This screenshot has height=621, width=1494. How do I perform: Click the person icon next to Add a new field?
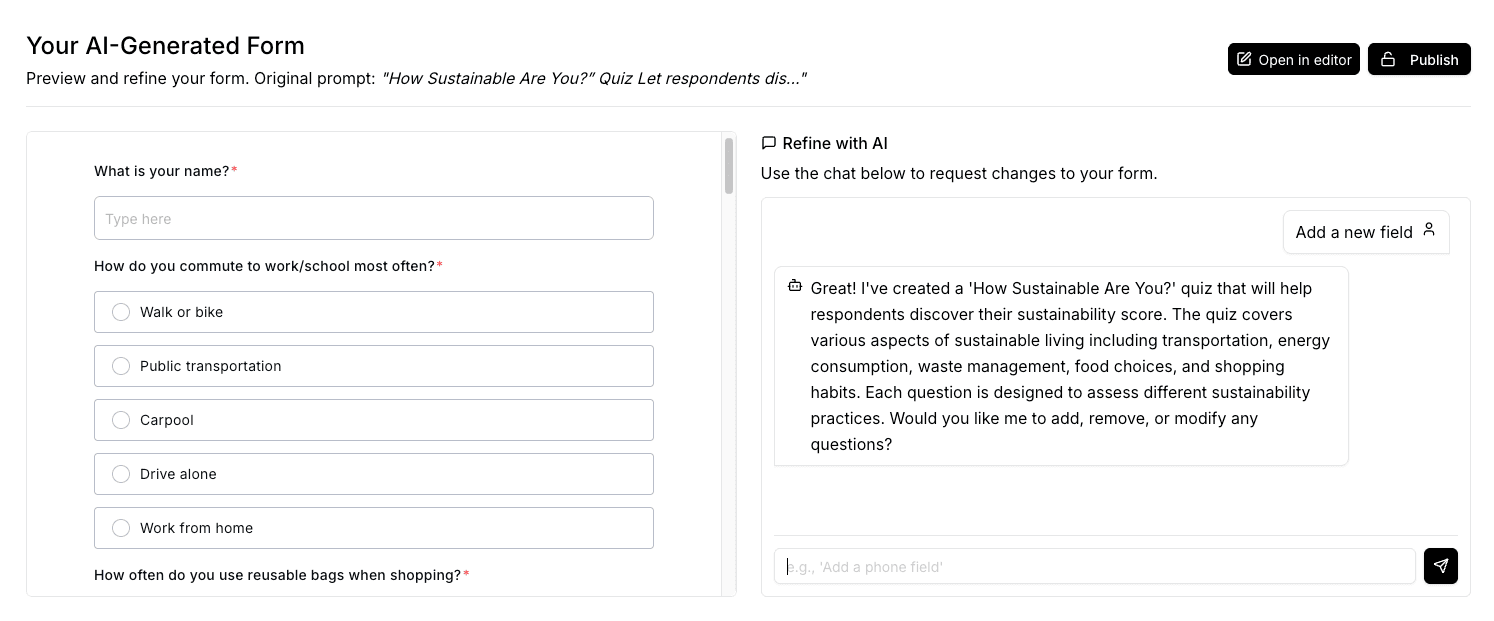tap(1428, 229)
